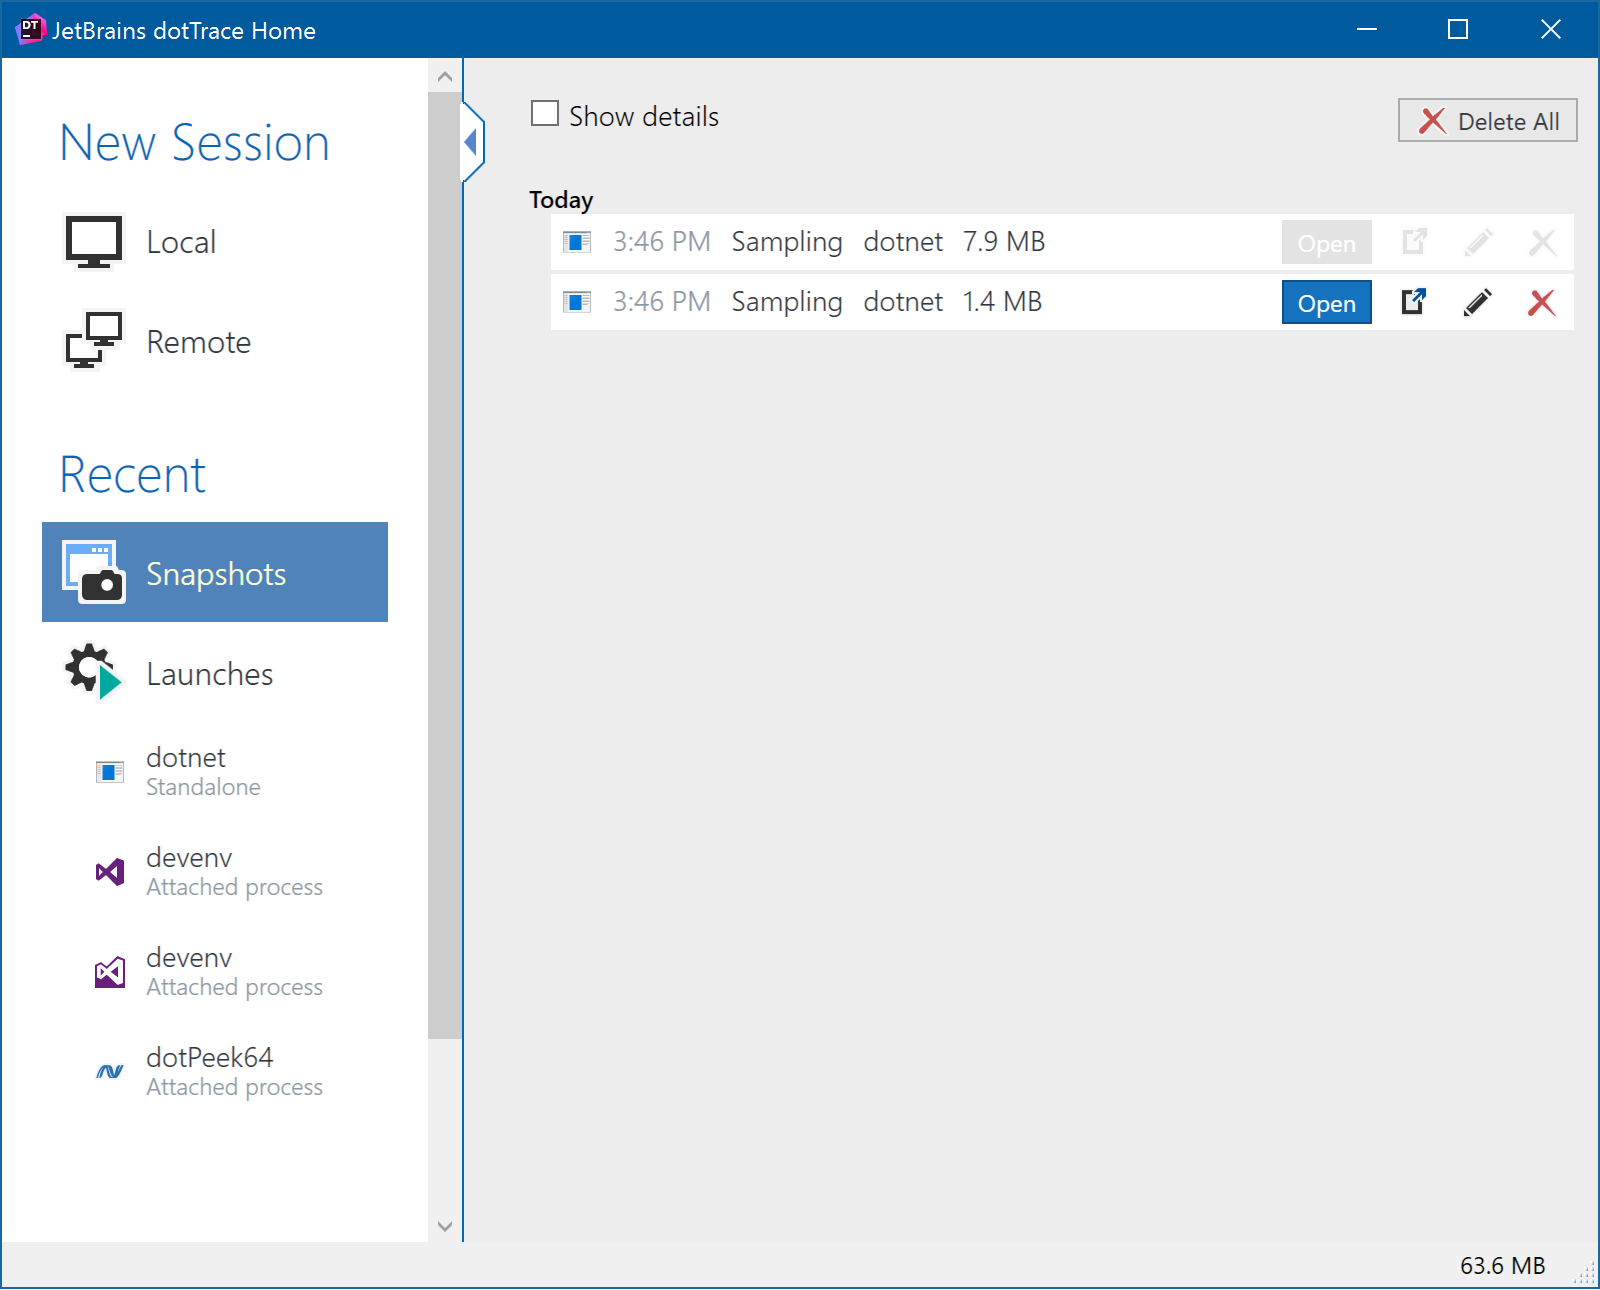Click the '7.9 MB' size text

pos(1004,242)
